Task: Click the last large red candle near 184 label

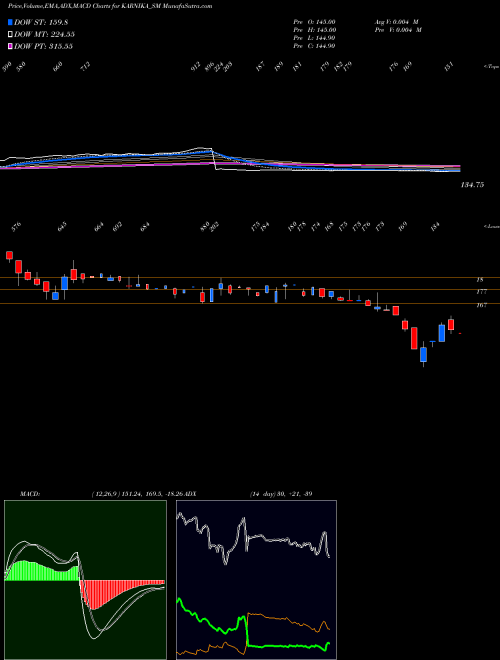Action: click(x=451, y=324)
